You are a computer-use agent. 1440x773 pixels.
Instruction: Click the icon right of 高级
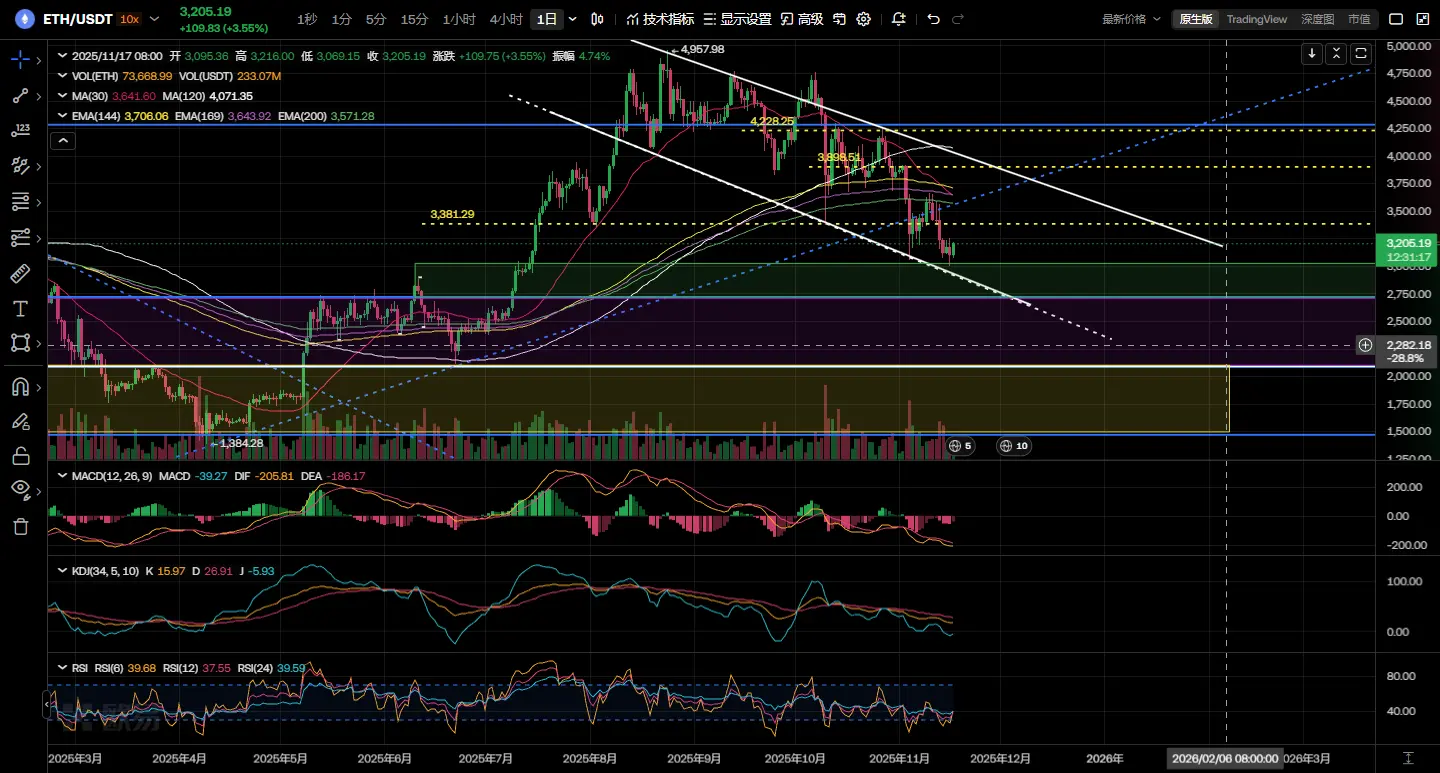839,19
